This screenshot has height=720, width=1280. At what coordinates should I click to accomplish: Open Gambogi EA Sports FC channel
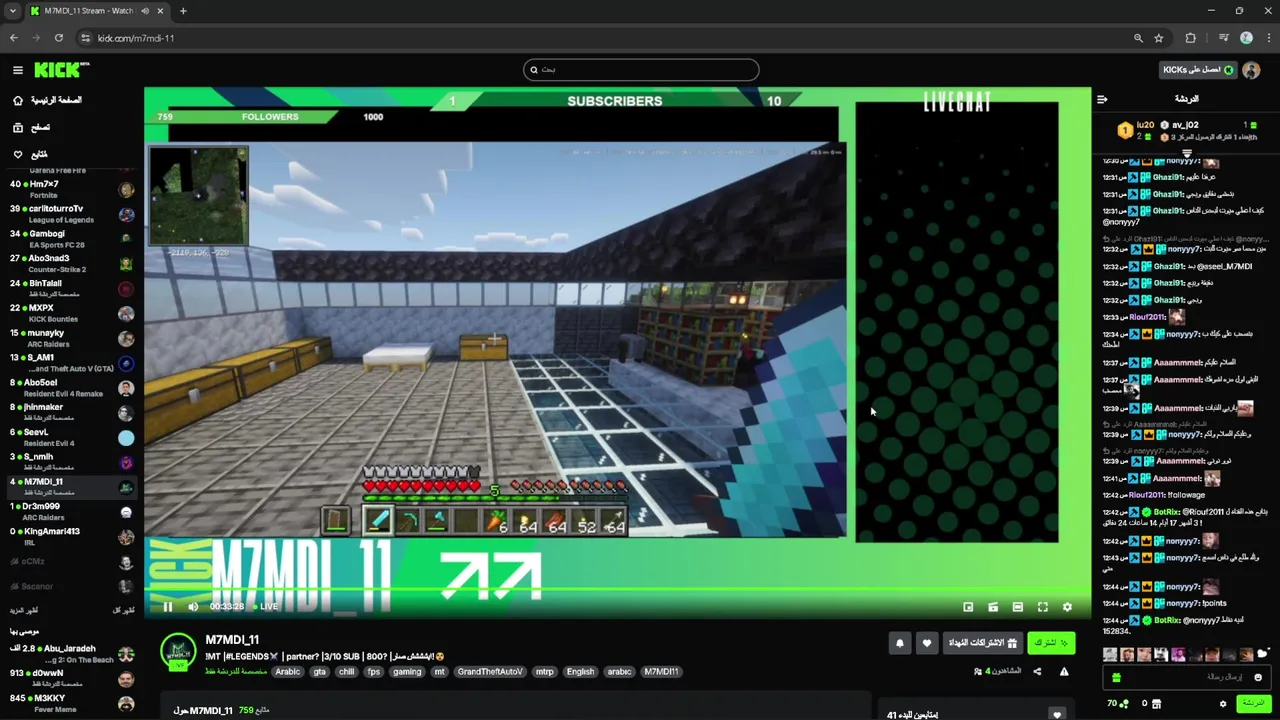(x=70, y=239)
